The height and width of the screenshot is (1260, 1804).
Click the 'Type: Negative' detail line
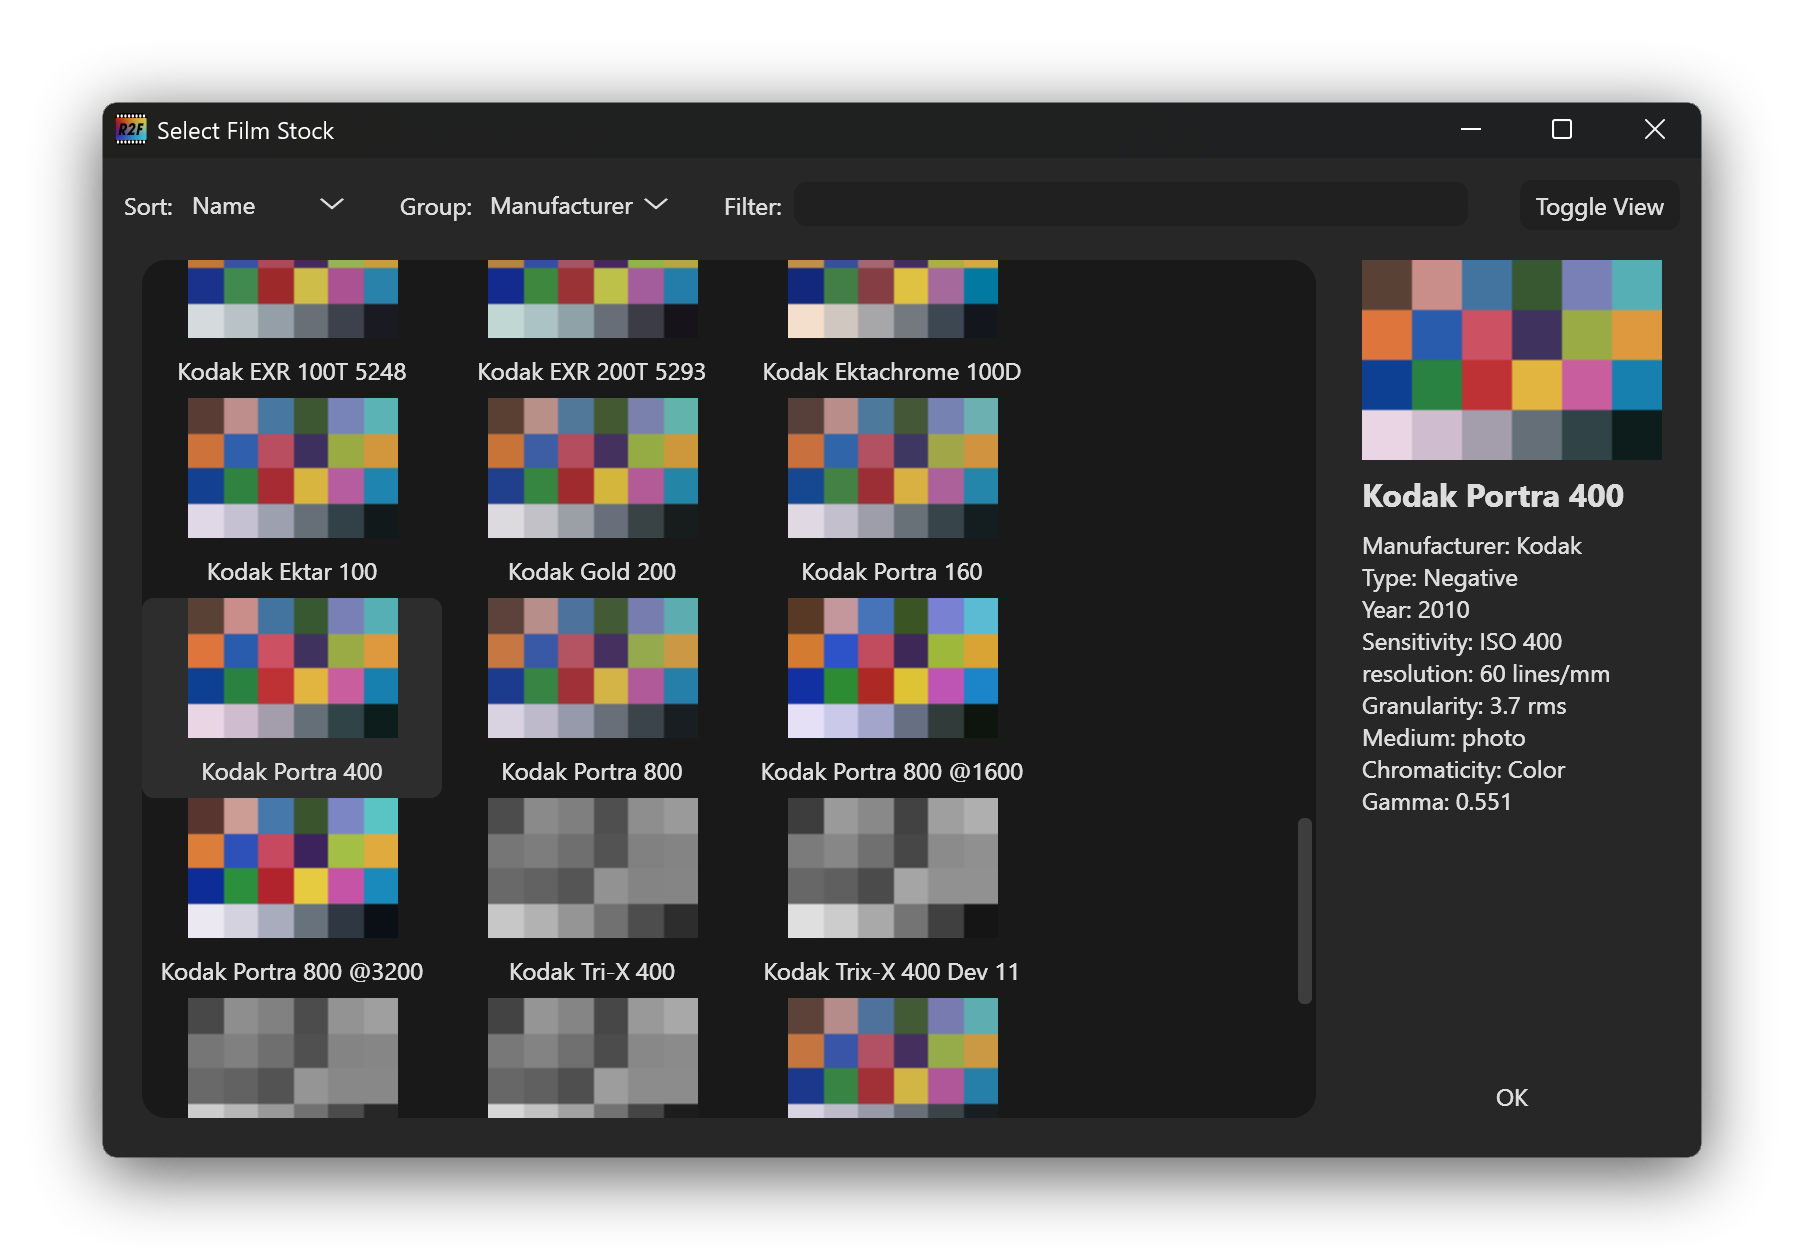(1440, 578)
